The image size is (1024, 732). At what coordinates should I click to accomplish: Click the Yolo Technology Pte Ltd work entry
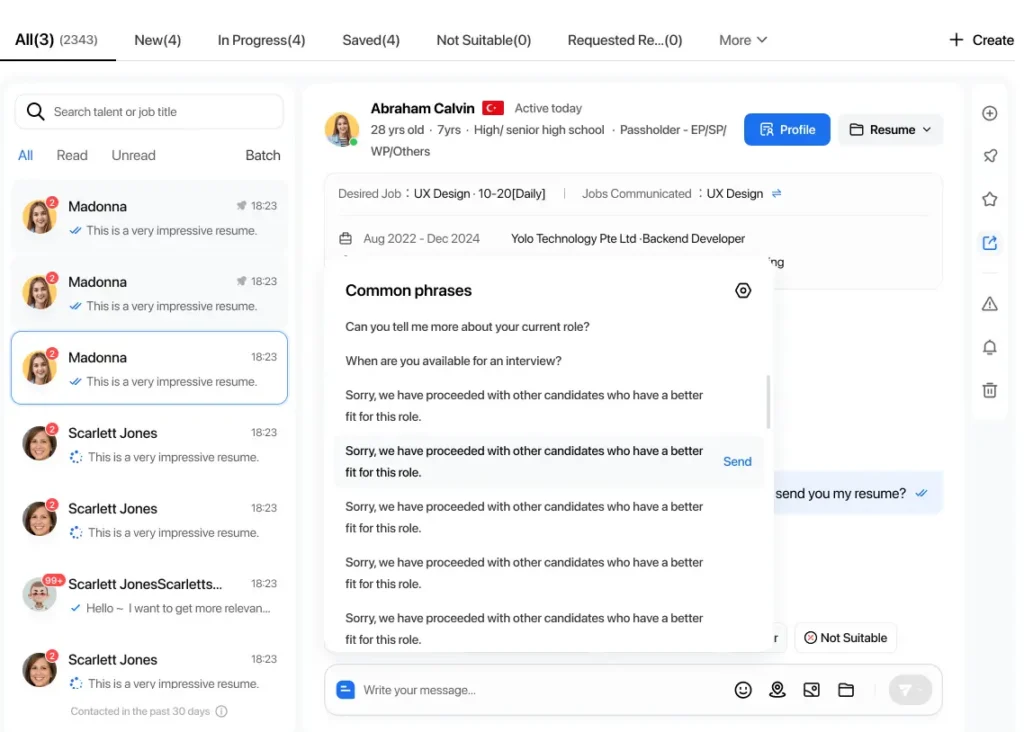point(628,238)
